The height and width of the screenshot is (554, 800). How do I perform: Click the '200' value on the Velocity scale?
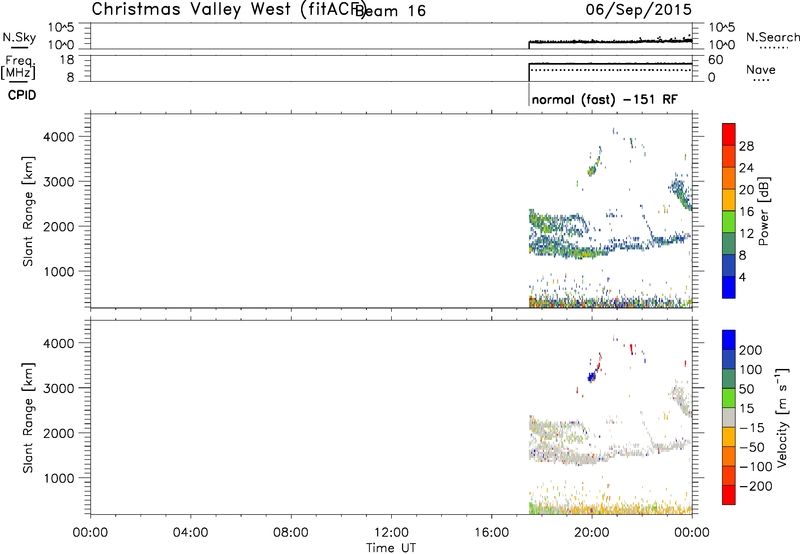coord(751,350)
